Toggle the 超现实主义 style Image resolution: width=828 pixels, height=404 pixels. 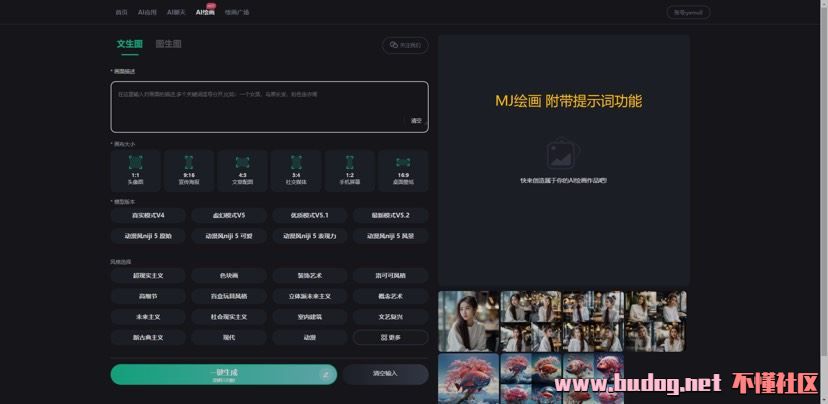tap(148, 276)
